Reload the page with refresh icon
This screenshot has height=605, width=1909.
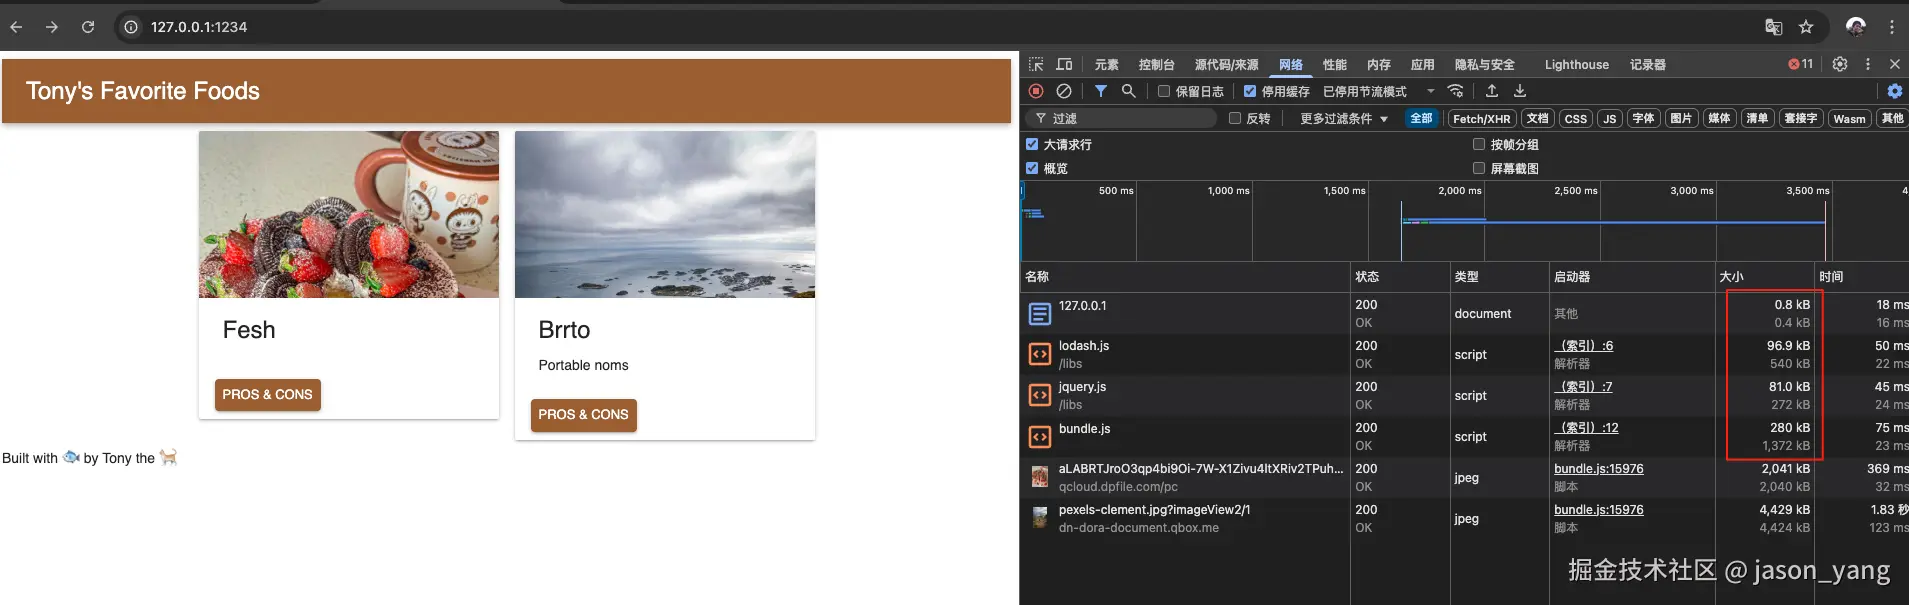point(88,27)
